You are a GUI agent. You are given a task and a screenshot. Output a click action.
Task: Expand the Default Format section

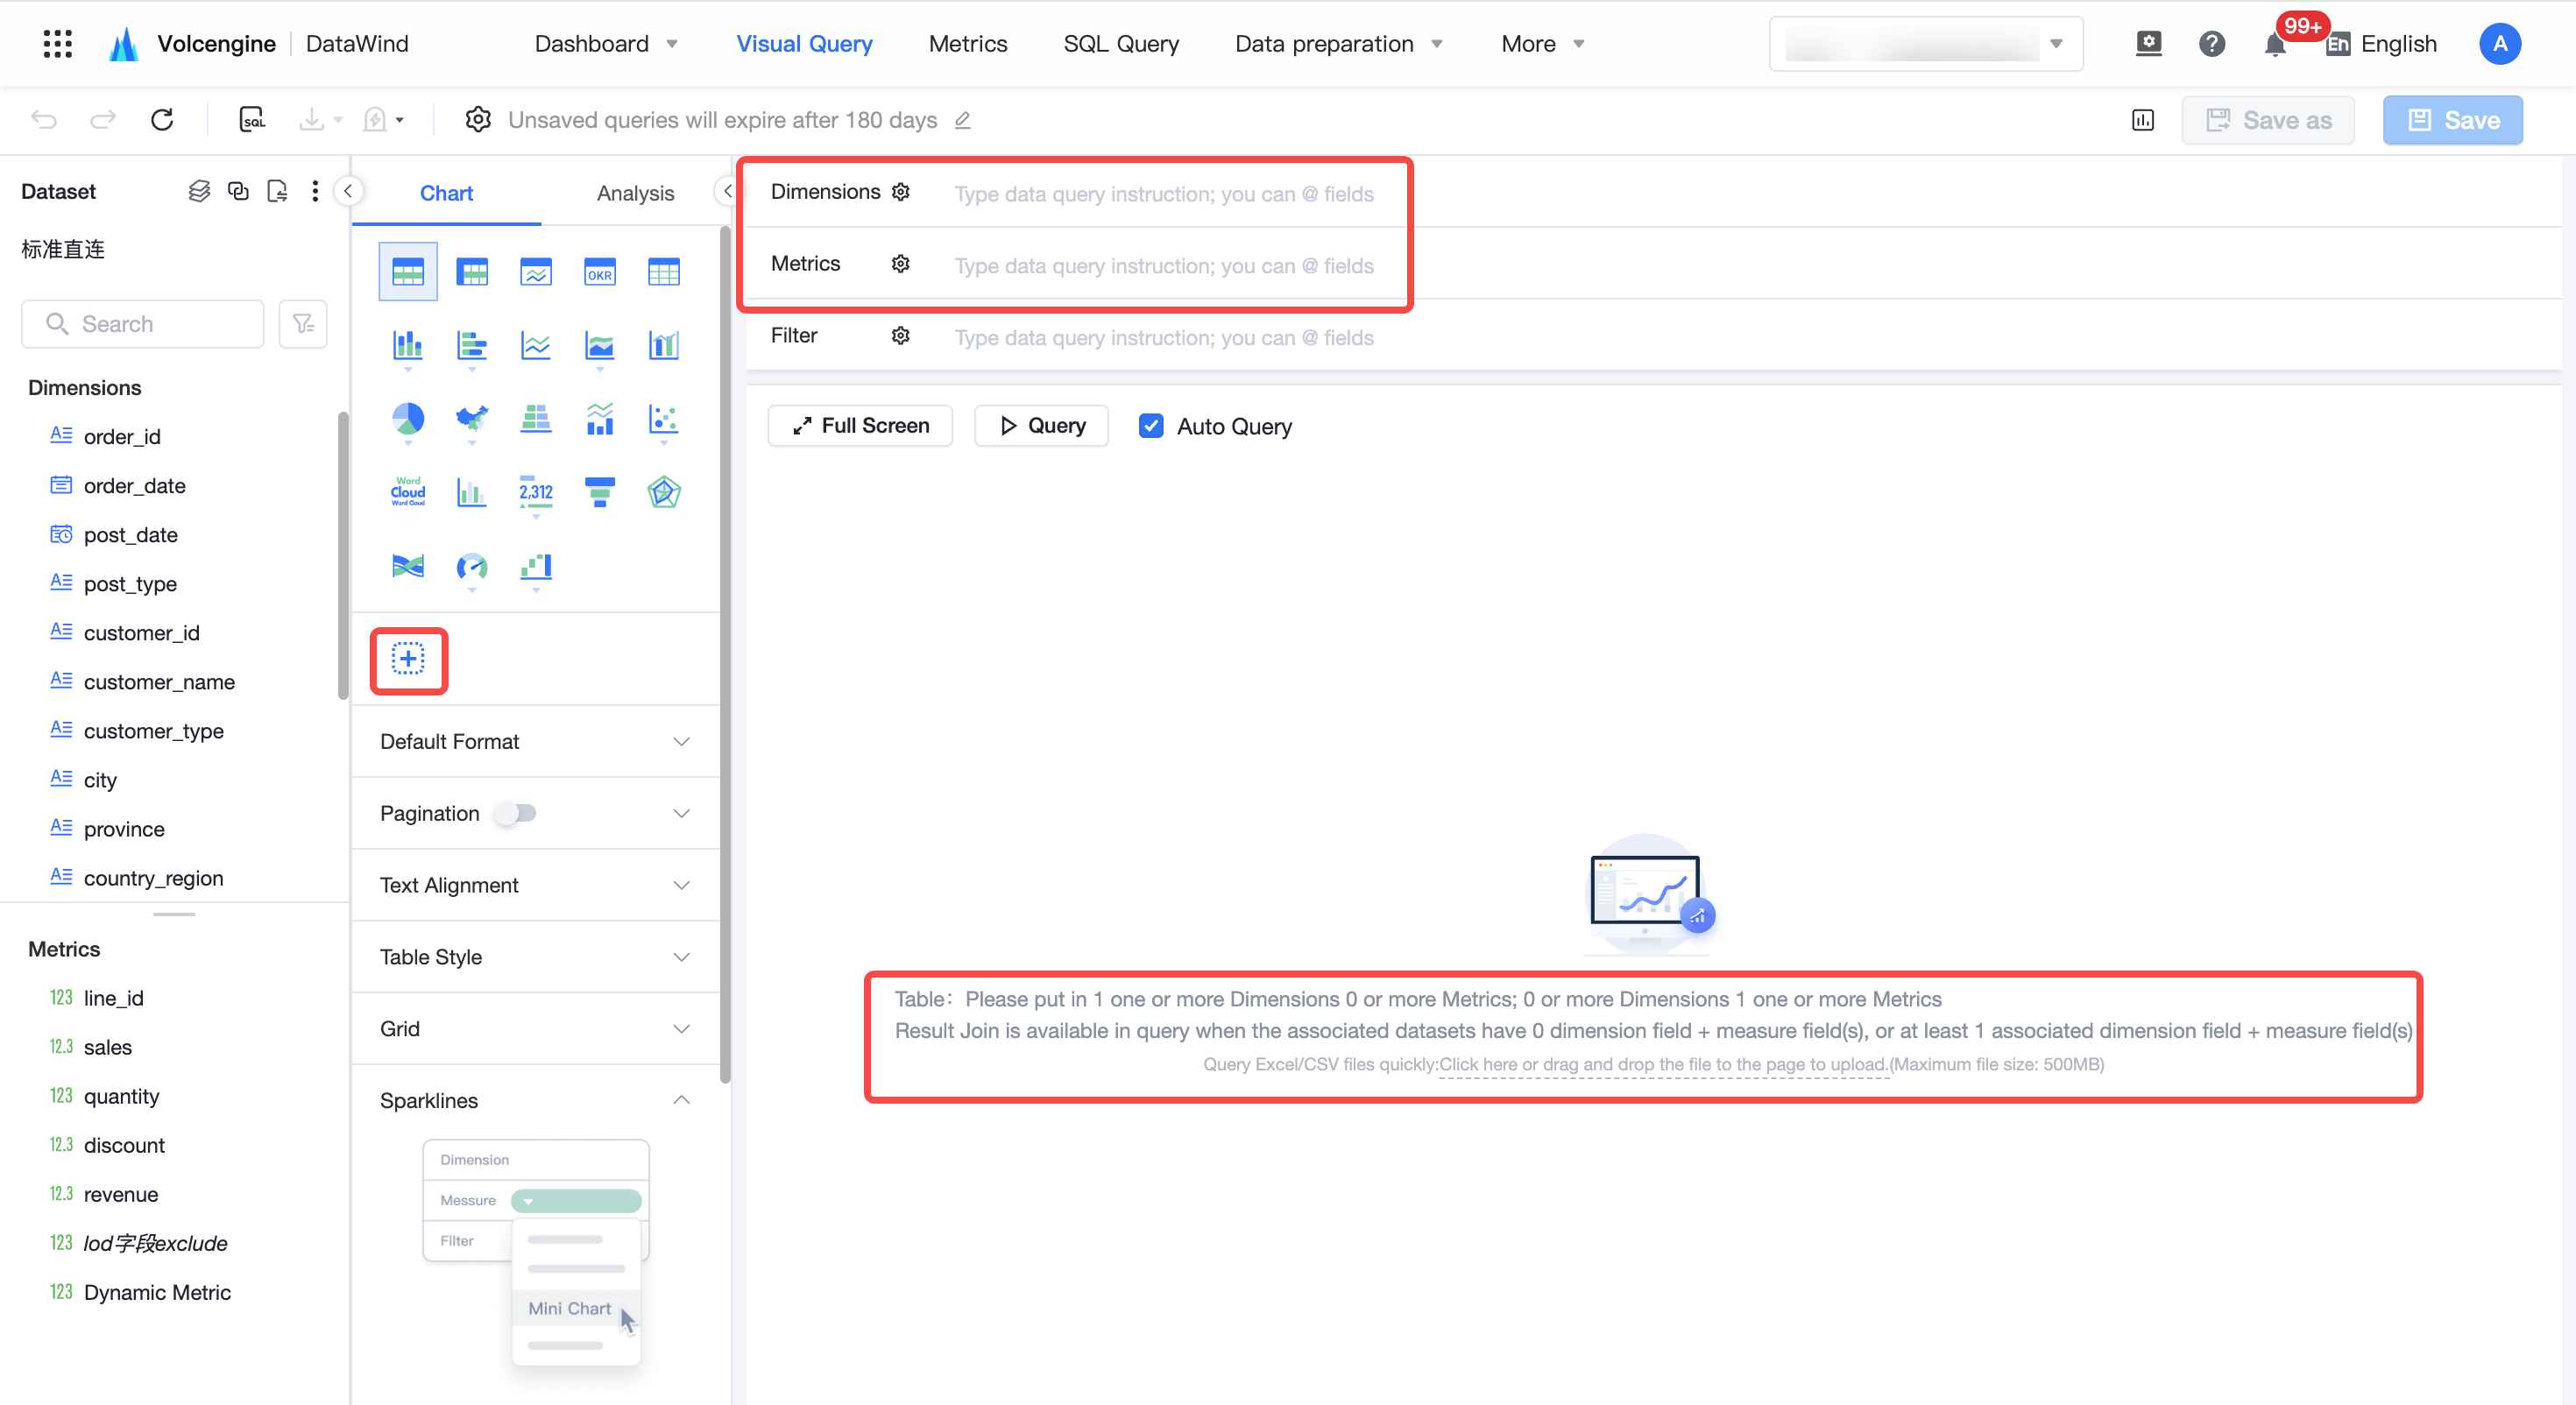[x=535, y=741]
